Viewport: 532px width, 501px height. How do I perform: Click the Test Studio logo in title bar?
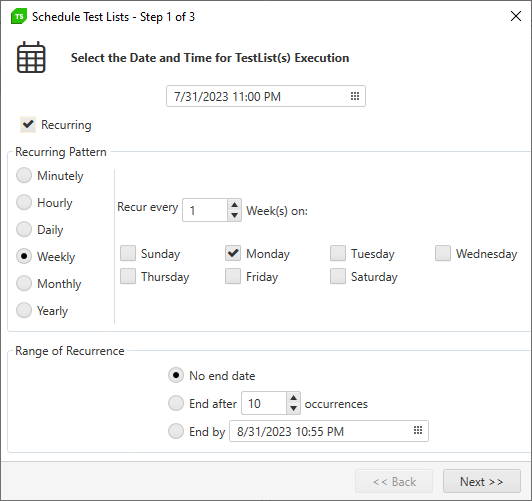point(19,17)
